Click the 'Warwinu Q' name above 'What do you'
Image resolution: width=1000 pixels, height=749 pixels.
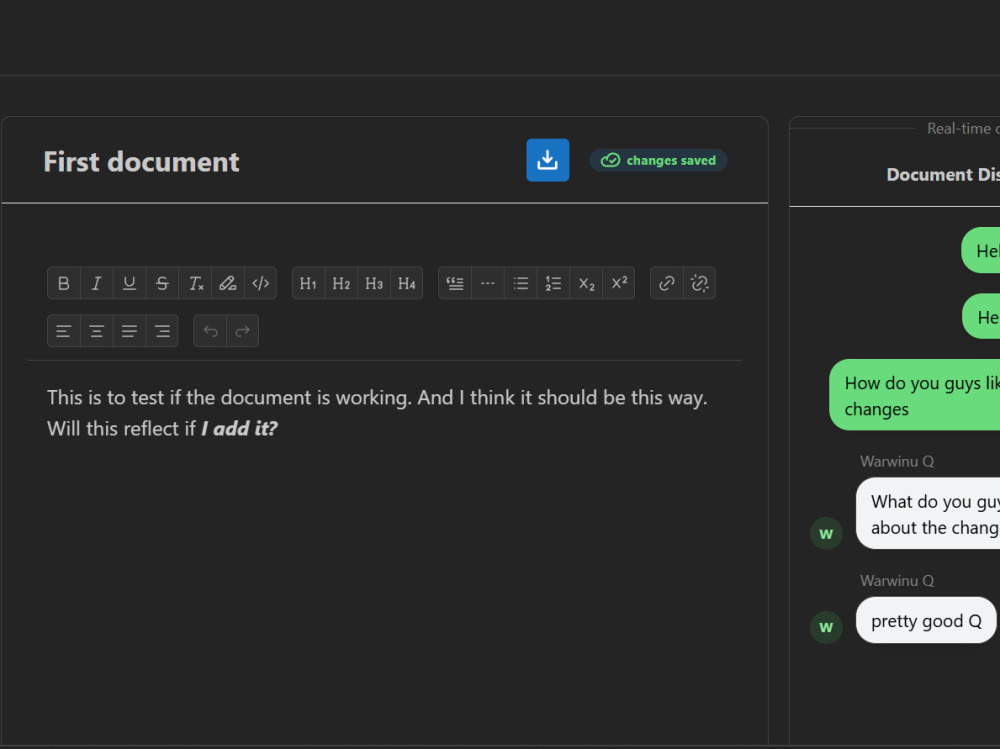tap(897, 461)
